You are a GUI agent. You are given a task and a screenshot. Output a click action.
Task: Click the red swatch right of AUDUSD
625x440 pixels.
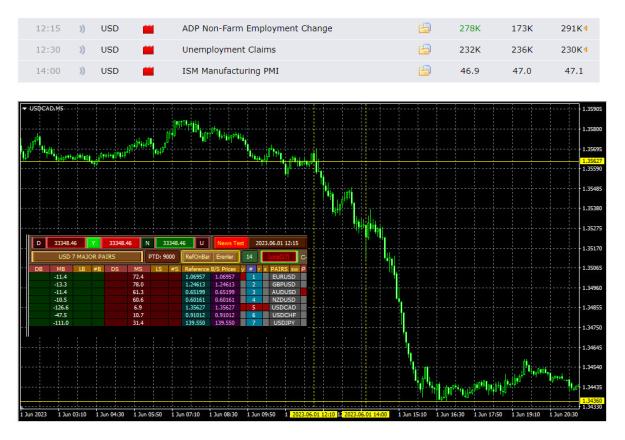tap(304, 292)
